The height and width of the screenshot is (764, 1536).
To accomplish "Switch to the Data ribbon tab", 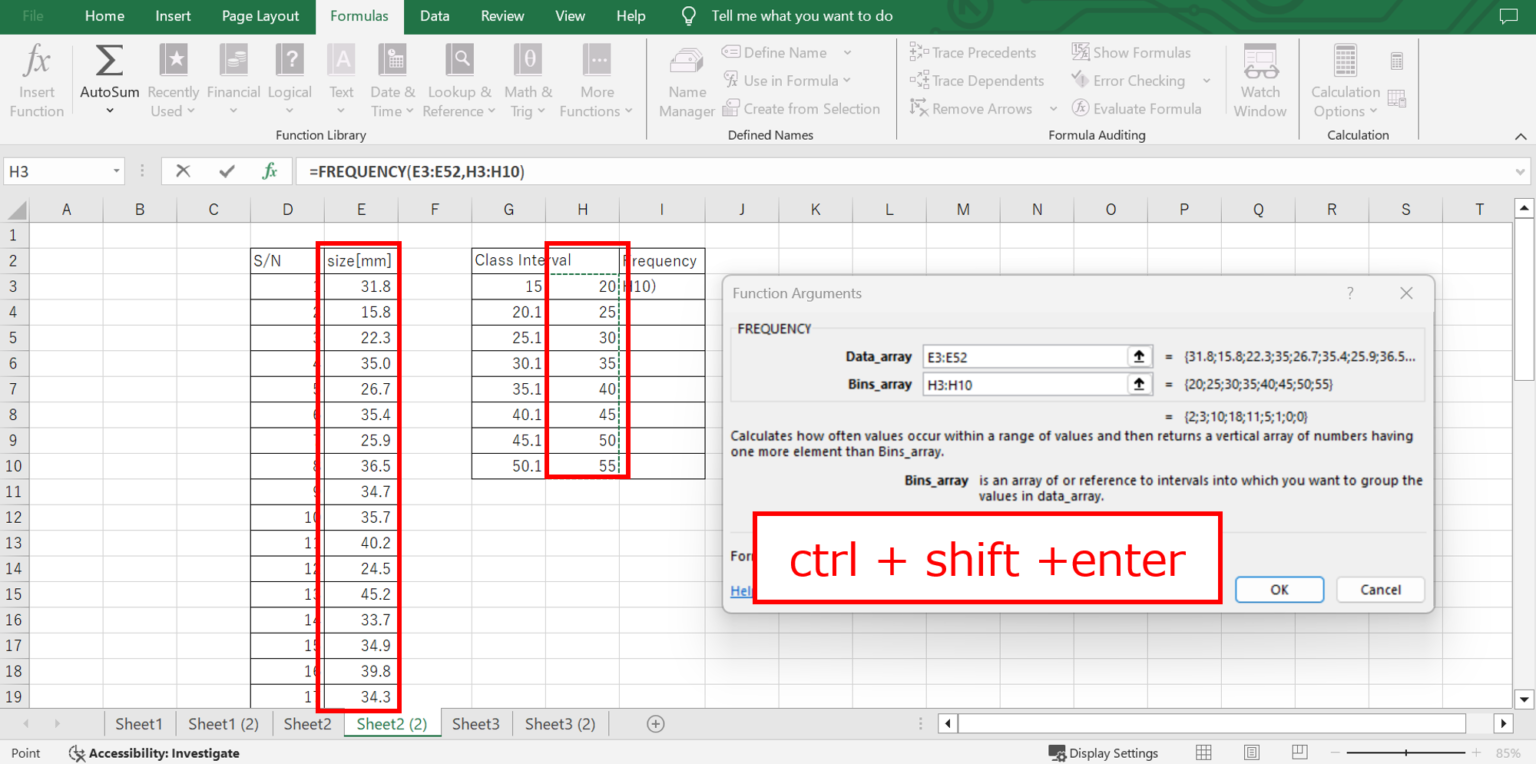I will pyautogui.click(x=434, y=16).
